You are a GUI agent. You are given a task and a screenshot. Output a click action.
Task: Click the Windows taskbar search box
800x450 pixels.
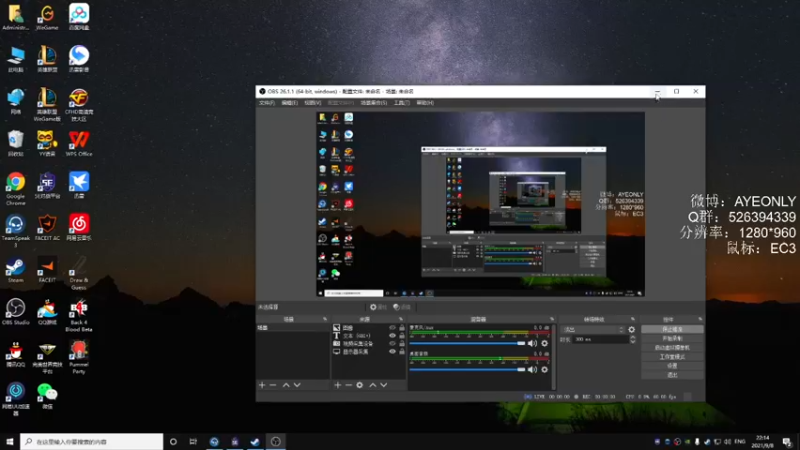[92, 441]
